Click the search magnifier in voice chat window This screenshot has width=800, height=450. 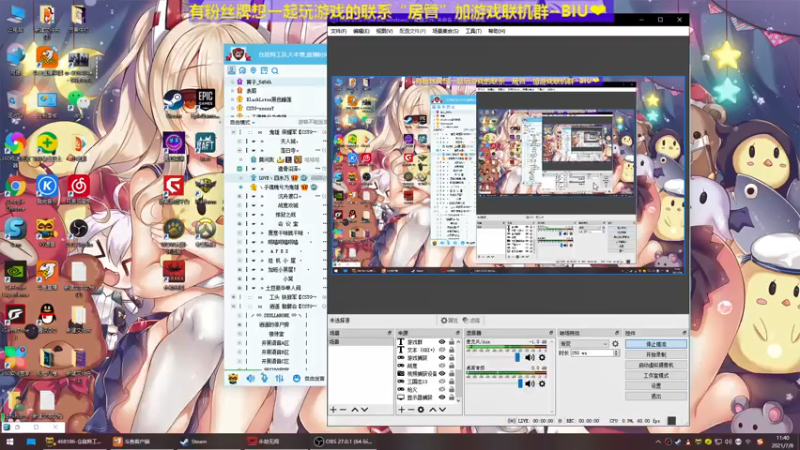point(275,70)
